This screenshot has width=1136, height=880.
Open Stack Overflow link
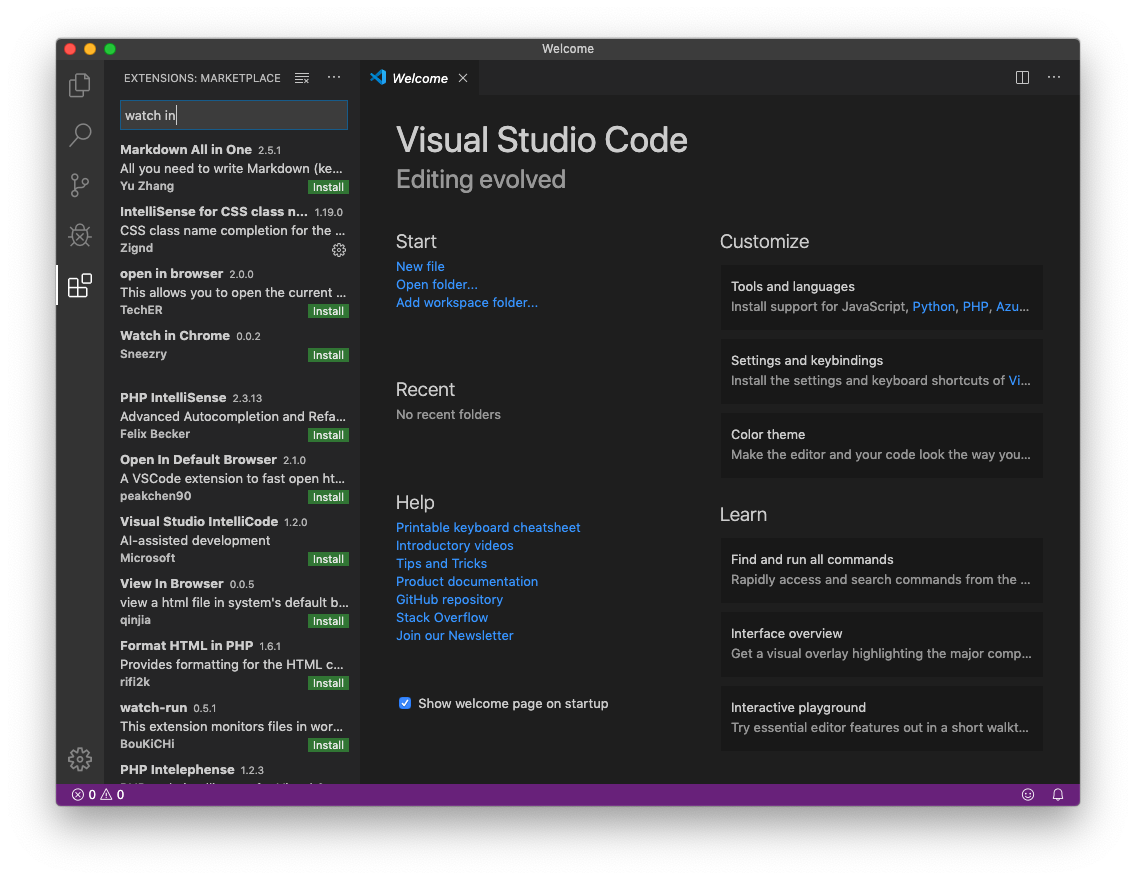(x=442, y=618)
